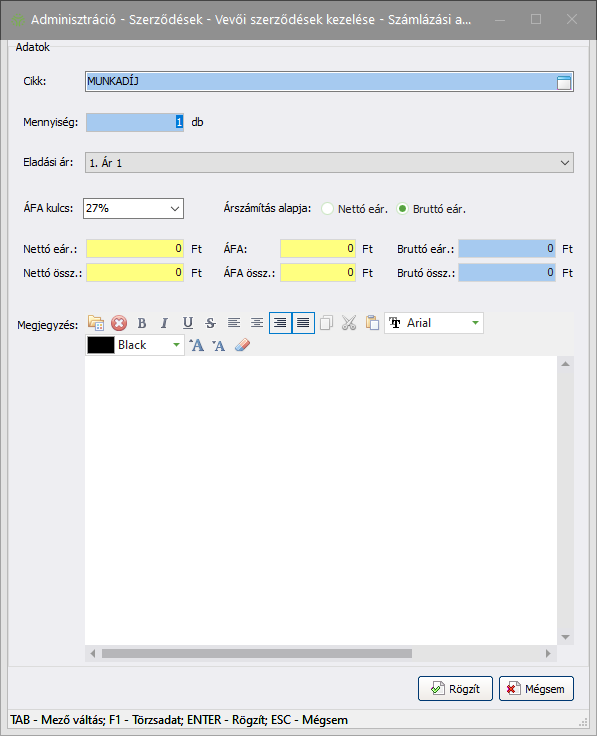
Task: Select the Bruttó eár. radio button
Action: point(402,209)
